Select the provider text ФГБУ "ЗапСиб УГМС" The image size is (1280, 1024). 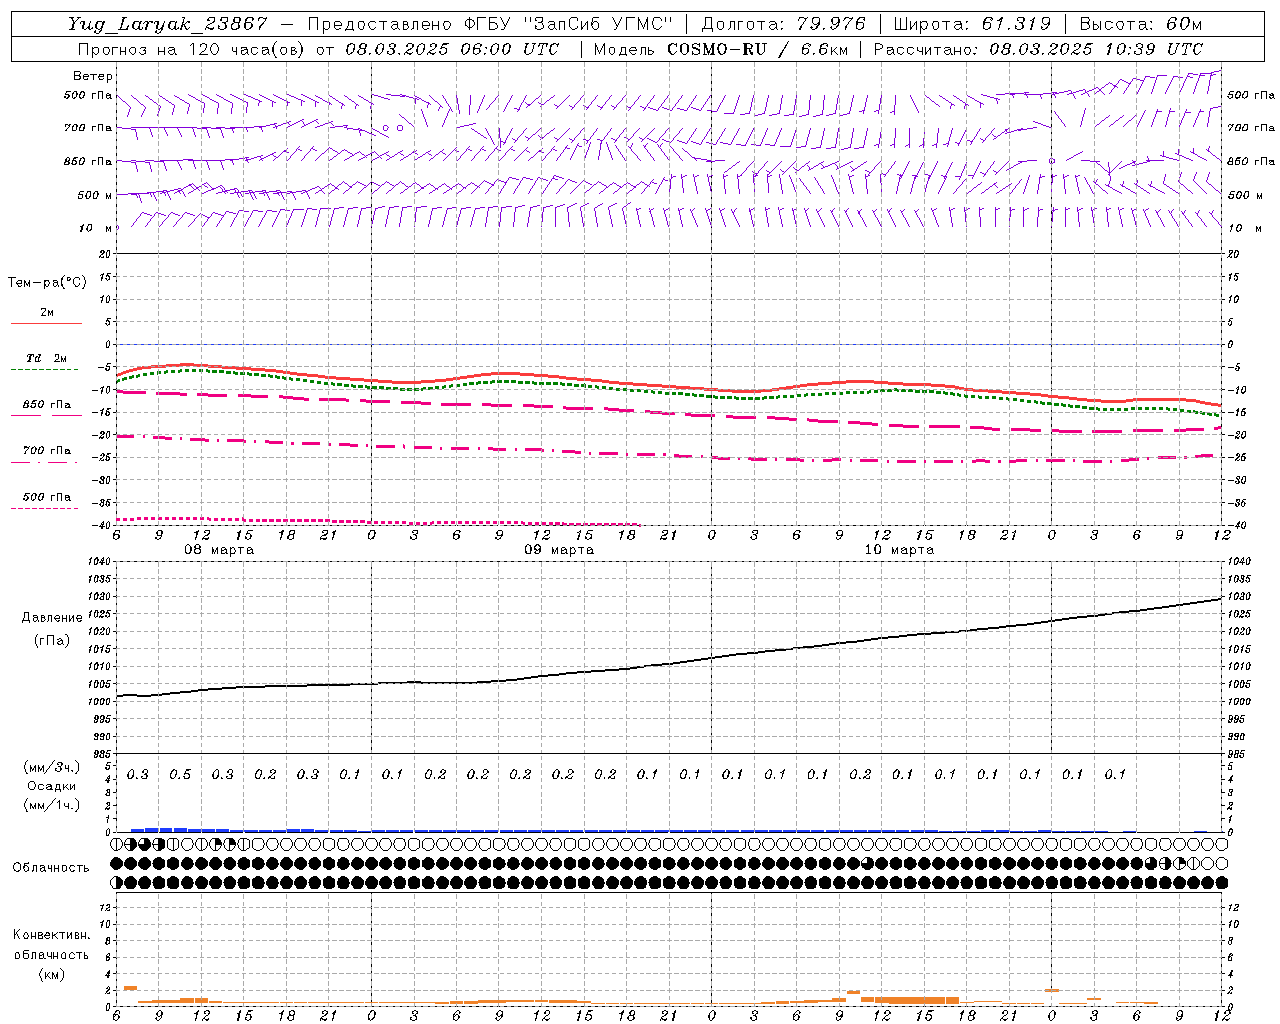tap(569, 24)
